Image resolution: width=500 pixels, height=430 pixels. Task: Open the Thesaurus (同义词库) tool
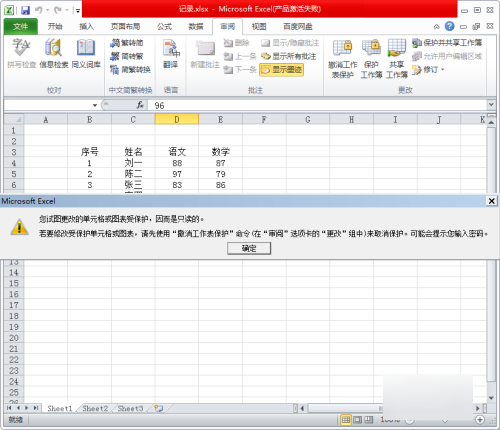pyautogui.click(x=86, y=53)
